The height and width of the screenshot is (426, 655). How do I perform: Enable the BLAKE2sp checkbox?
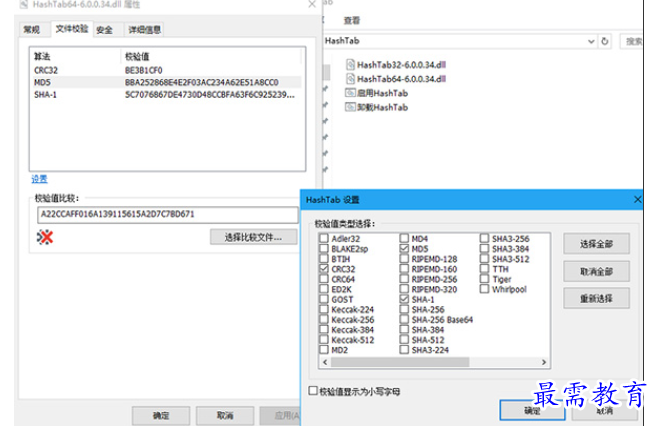pos(324,248)
